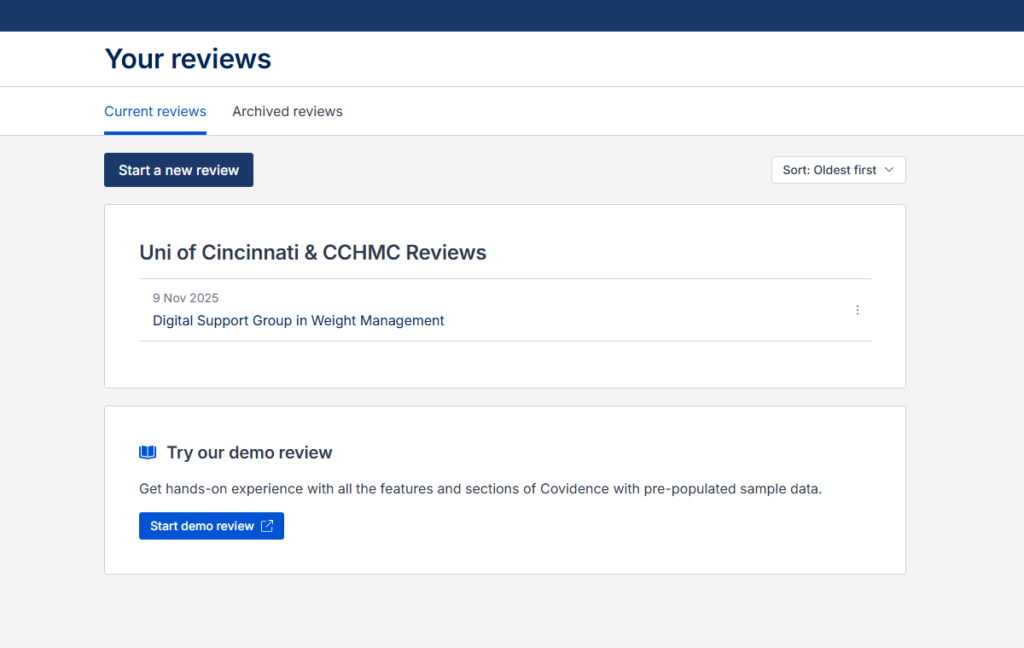Click the 9 Nov 2025 date label
Screen dimensions: 1024x648
[x=185, y=298]
